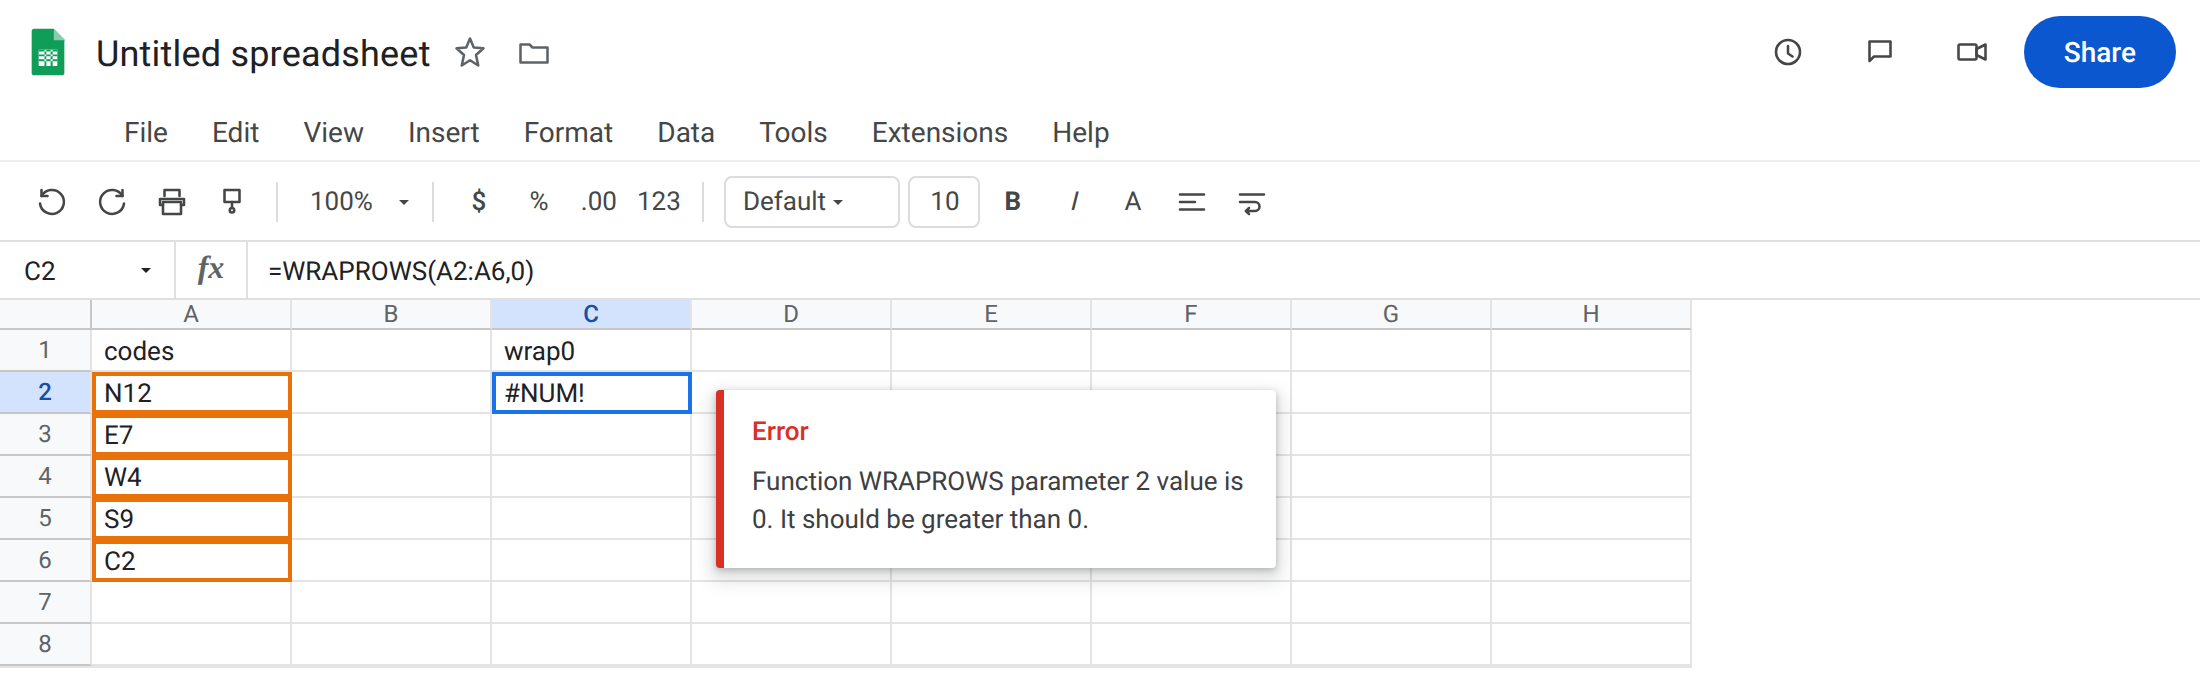The width and height of the screenshot is (2200, 684).
Task: Open text wrapping options
Action: tap(1251, 202)
